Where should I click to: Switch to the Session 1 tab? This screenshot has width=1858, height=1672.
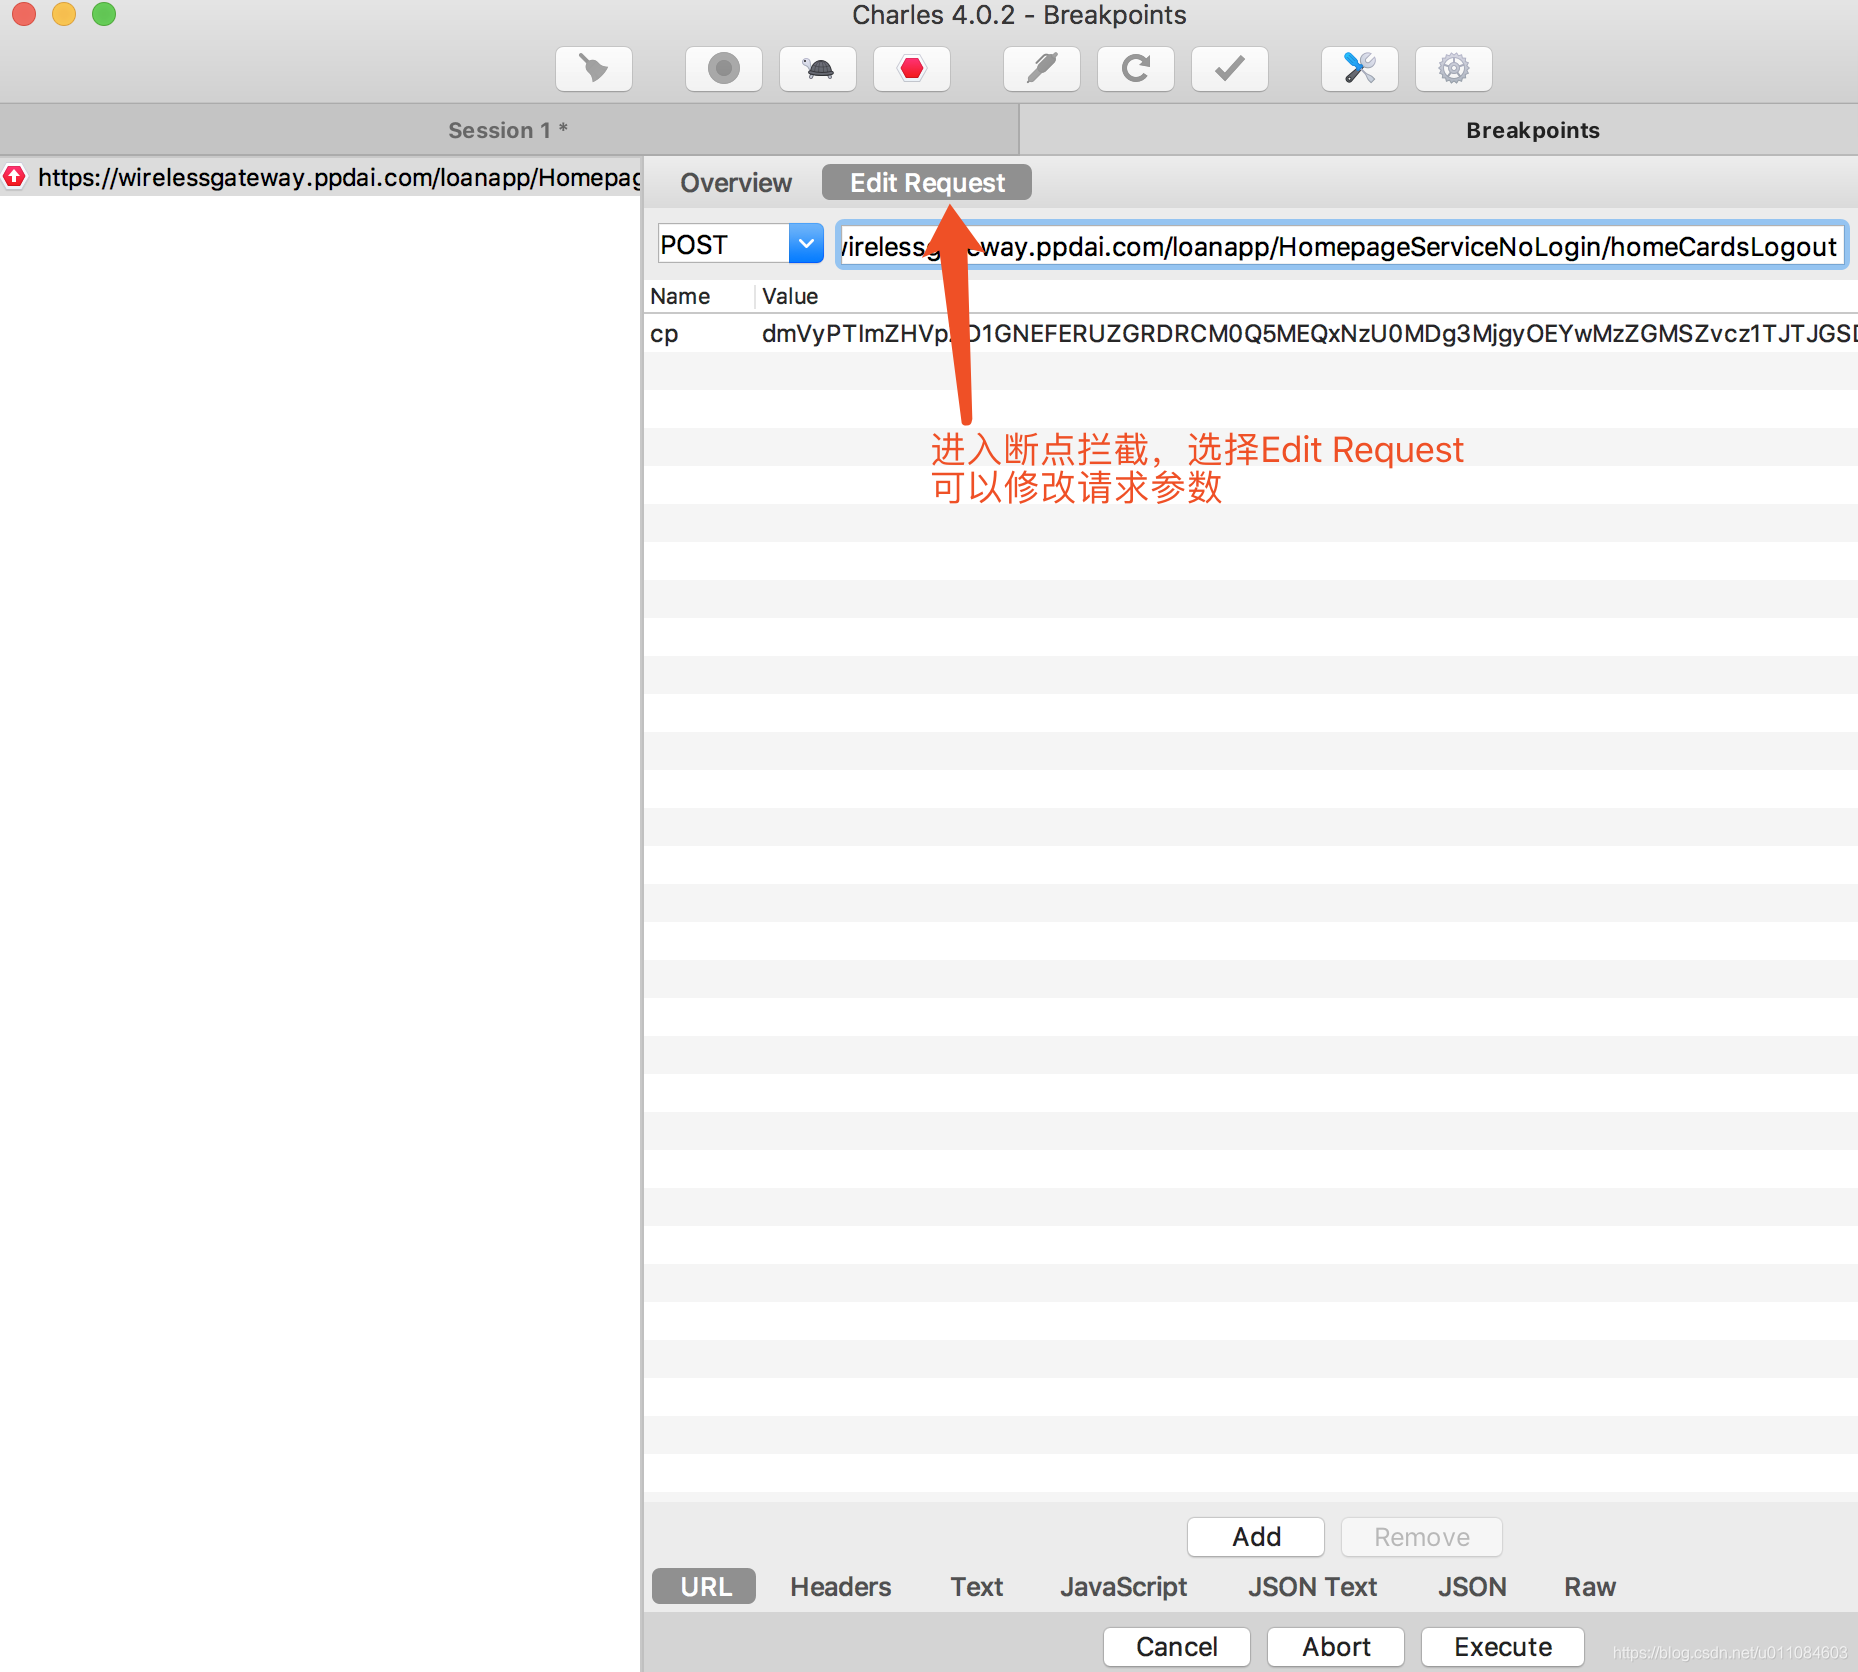pos(508,130)
